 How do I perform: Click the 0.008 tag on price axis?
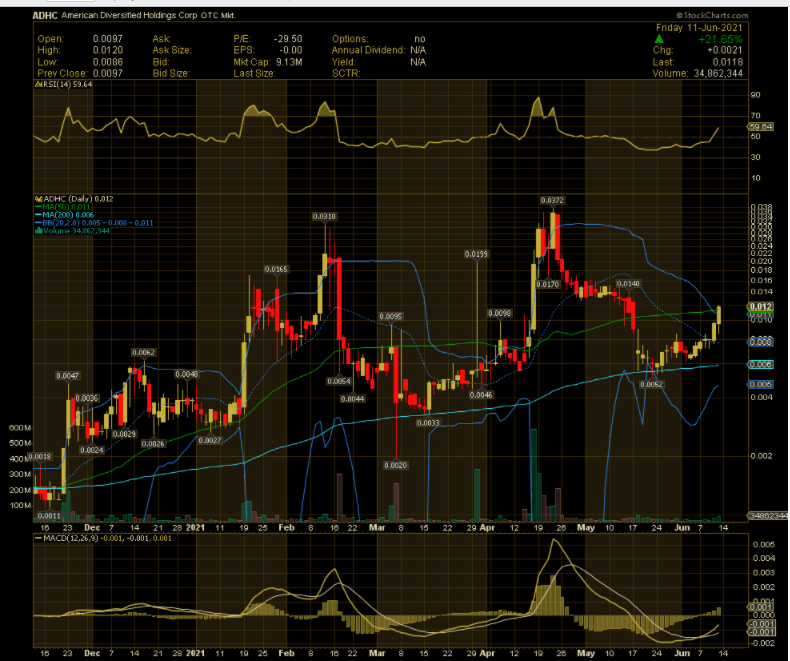coord(760,342)
